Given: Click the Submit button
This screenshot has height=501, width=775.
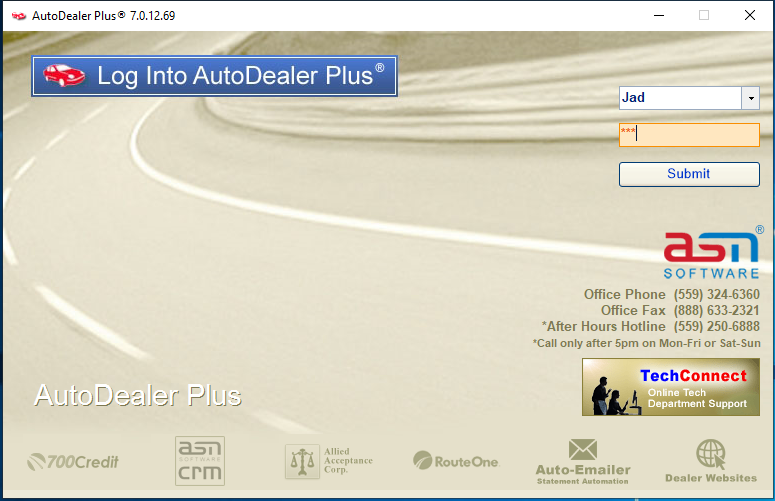Looking at the screenshot, I should [689, 174].
